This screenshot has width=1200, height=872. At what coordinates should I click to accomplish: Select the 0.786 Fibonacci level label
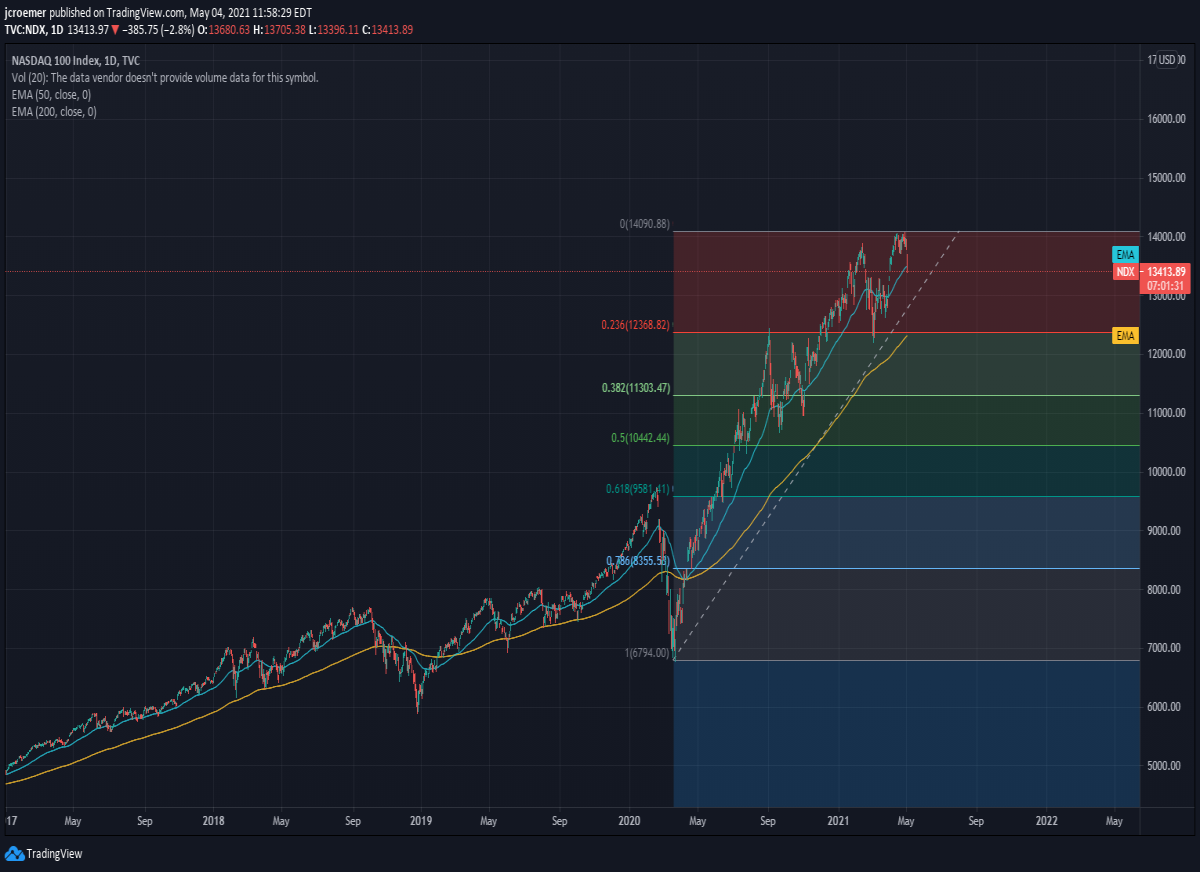[638, 561]
